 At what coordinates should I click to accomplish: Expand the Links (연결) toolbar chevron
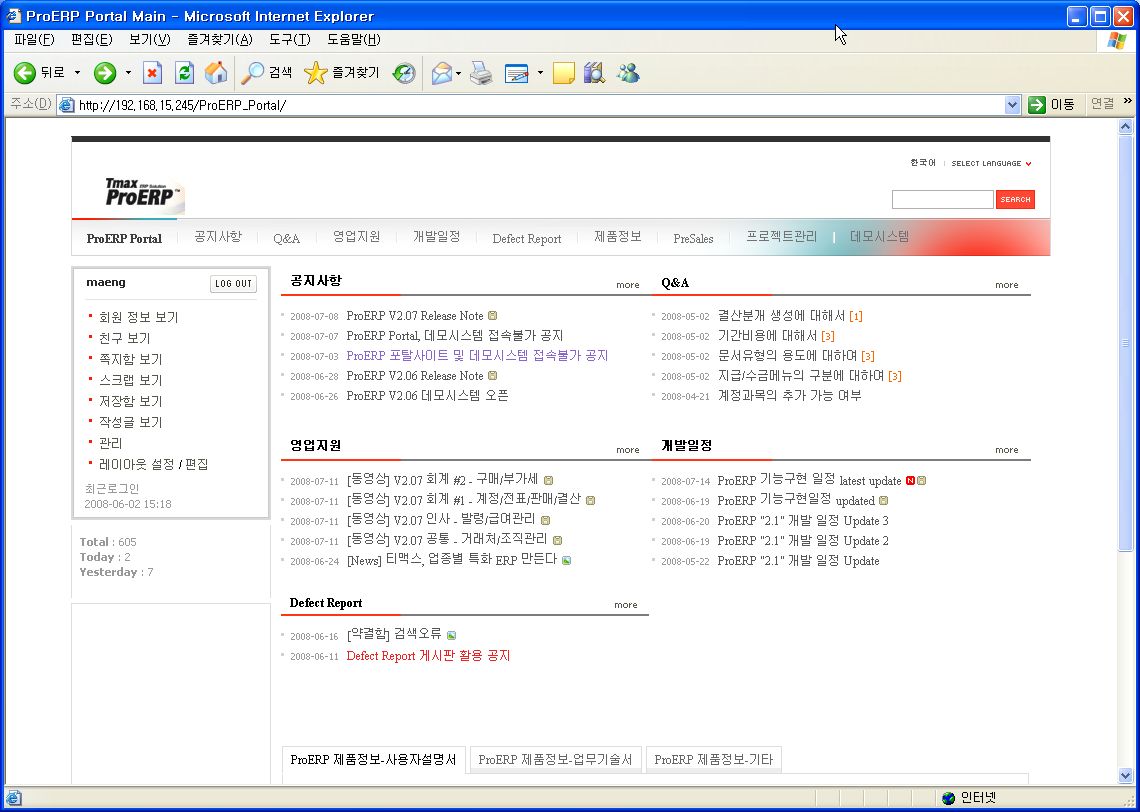tap(1128, 102)
